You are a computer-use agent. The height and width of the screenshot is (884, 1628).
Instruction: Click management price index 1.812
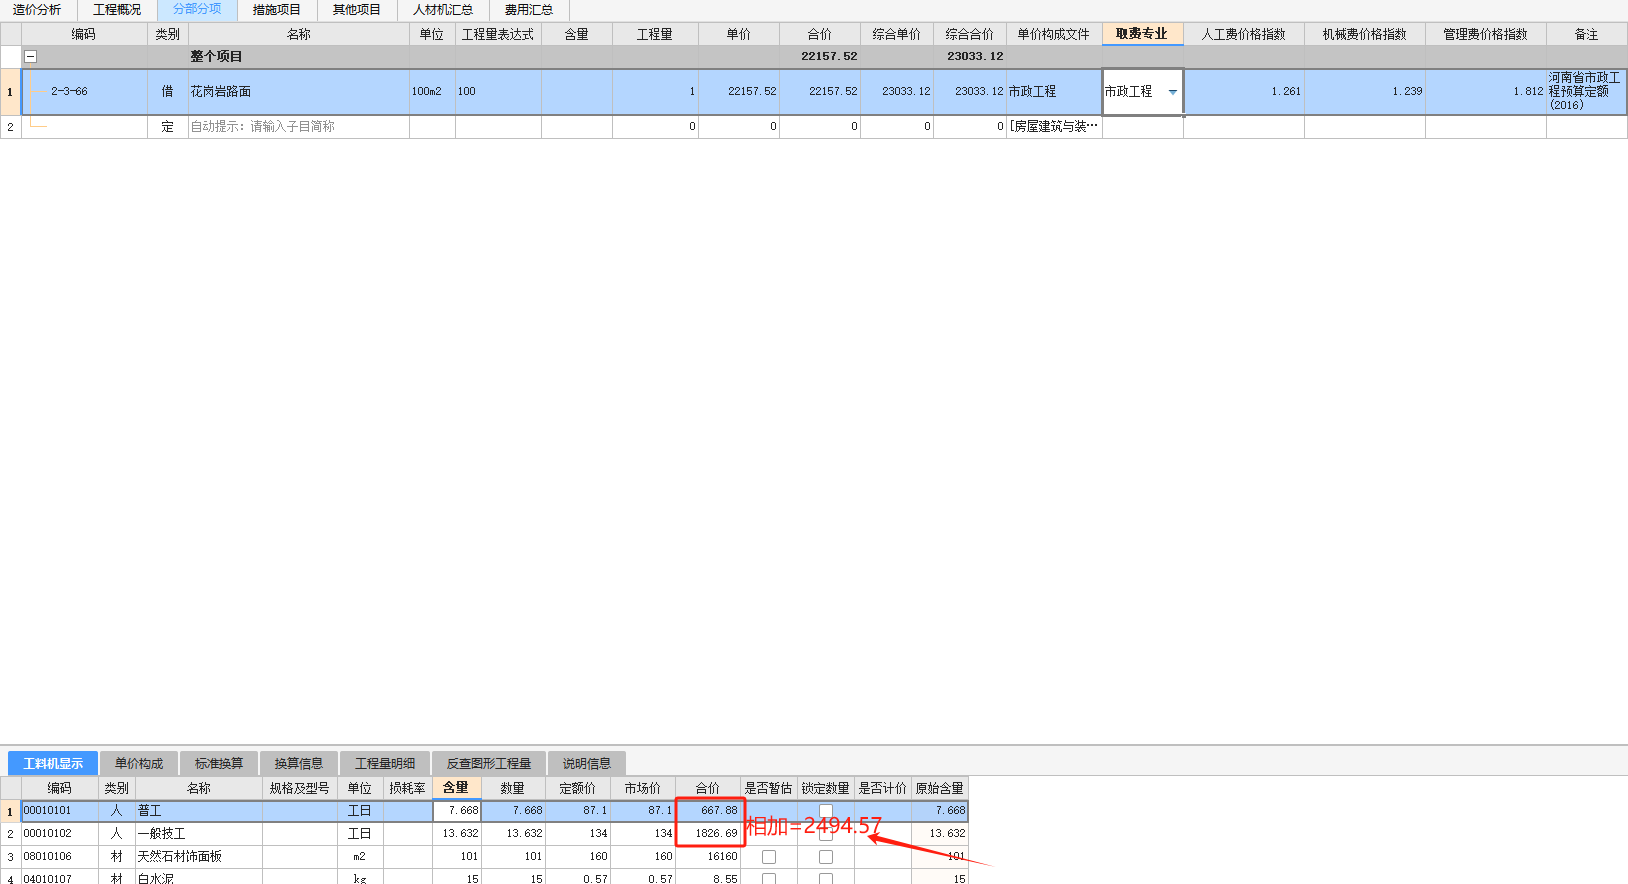[1486, 91]
